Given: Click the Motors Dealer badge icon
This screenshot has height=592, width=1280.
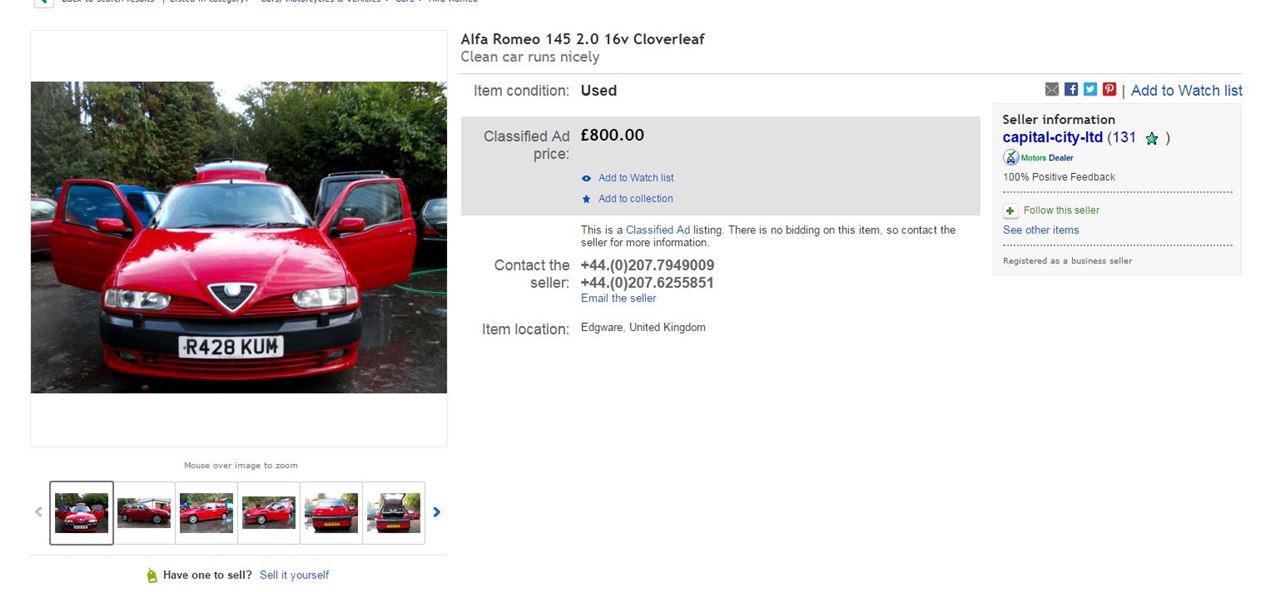Looking at the screenshot, I should 1011,158.
